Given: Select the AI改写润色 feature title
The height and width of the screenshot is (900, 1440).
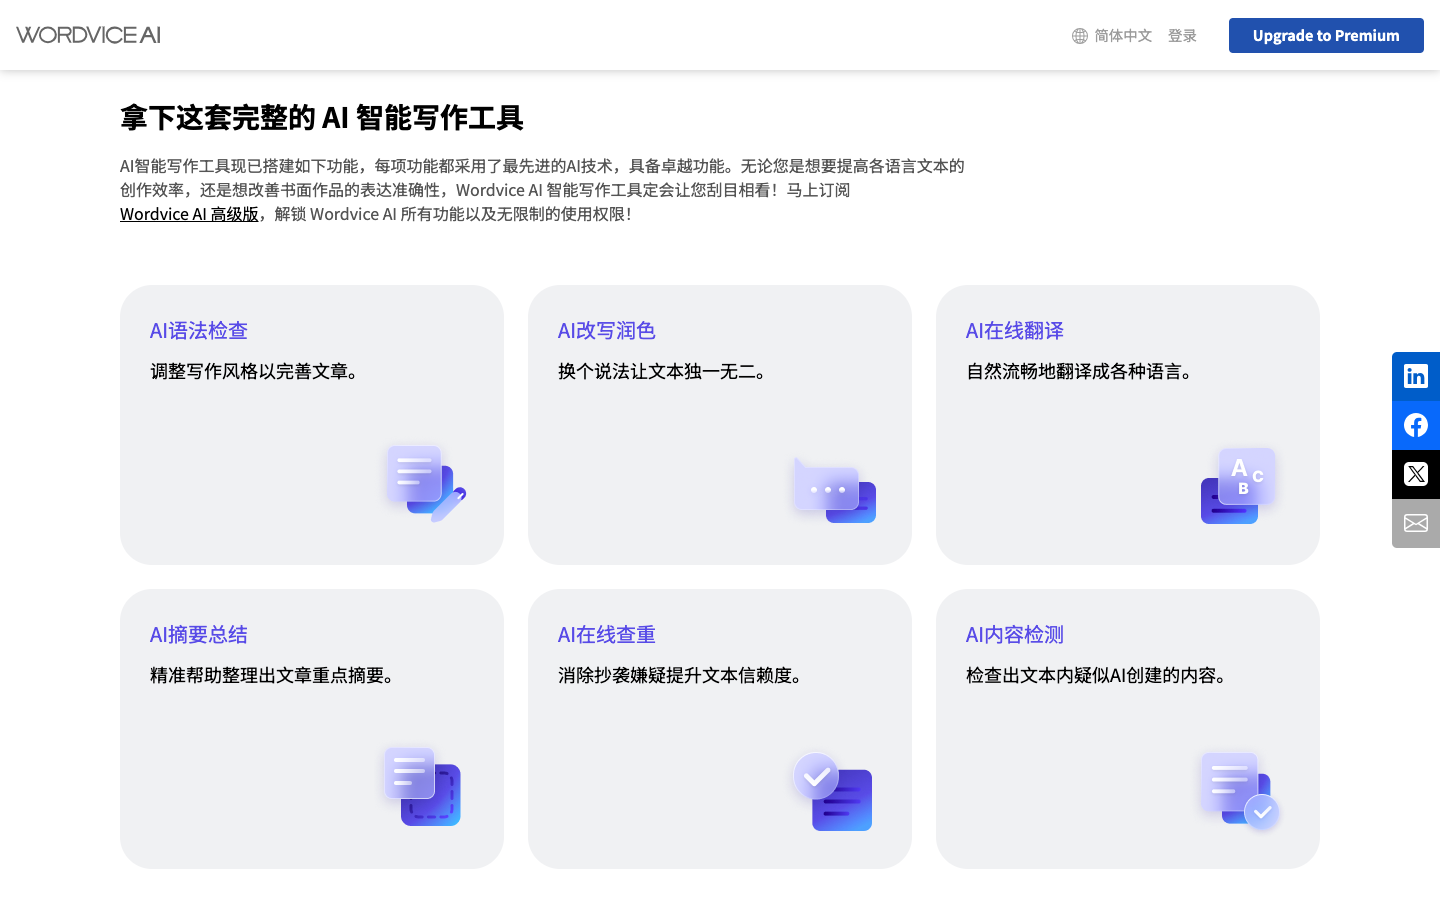Looking at the screenshot, I should pos(606,330).
